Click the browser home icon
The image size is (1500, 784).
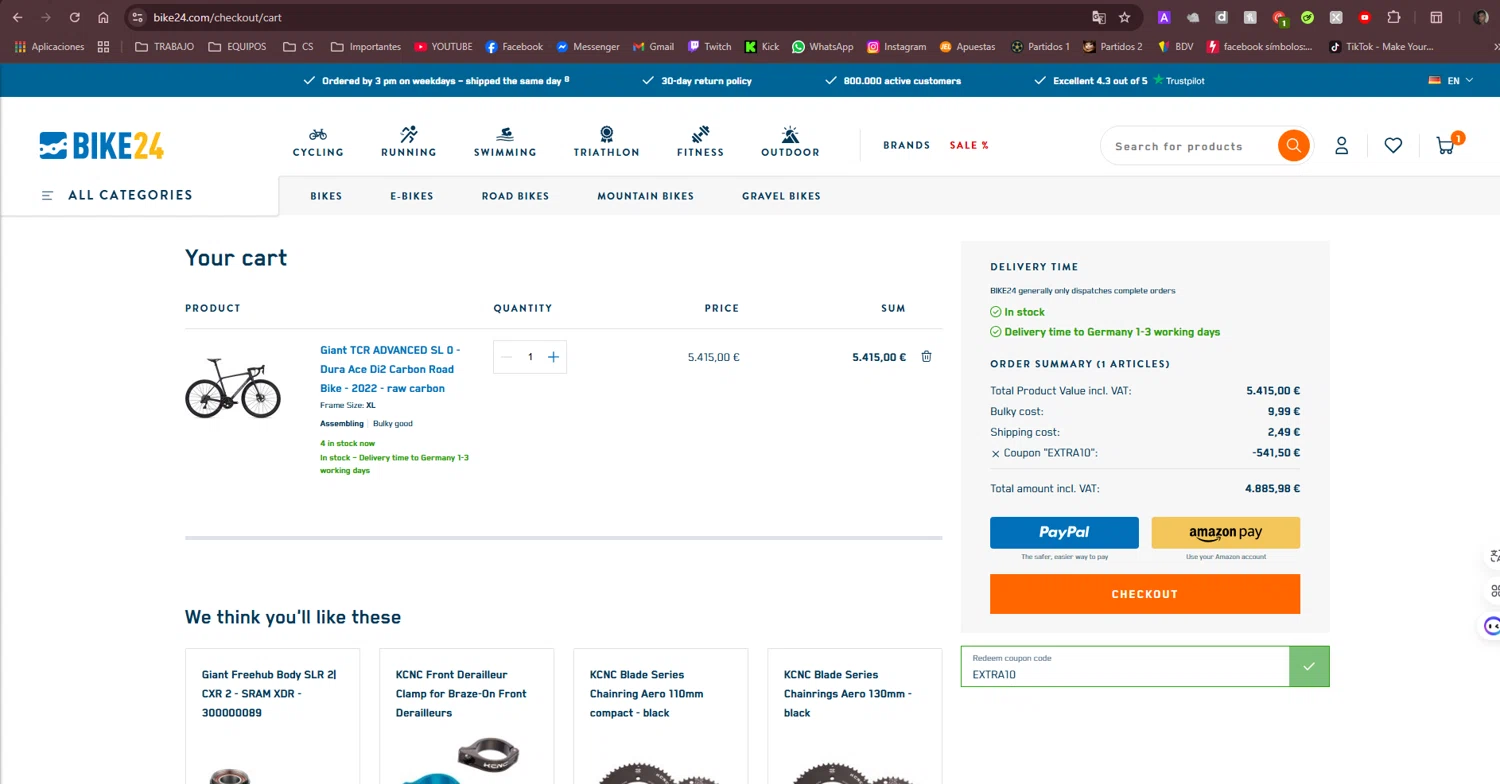tap(103, 17)
